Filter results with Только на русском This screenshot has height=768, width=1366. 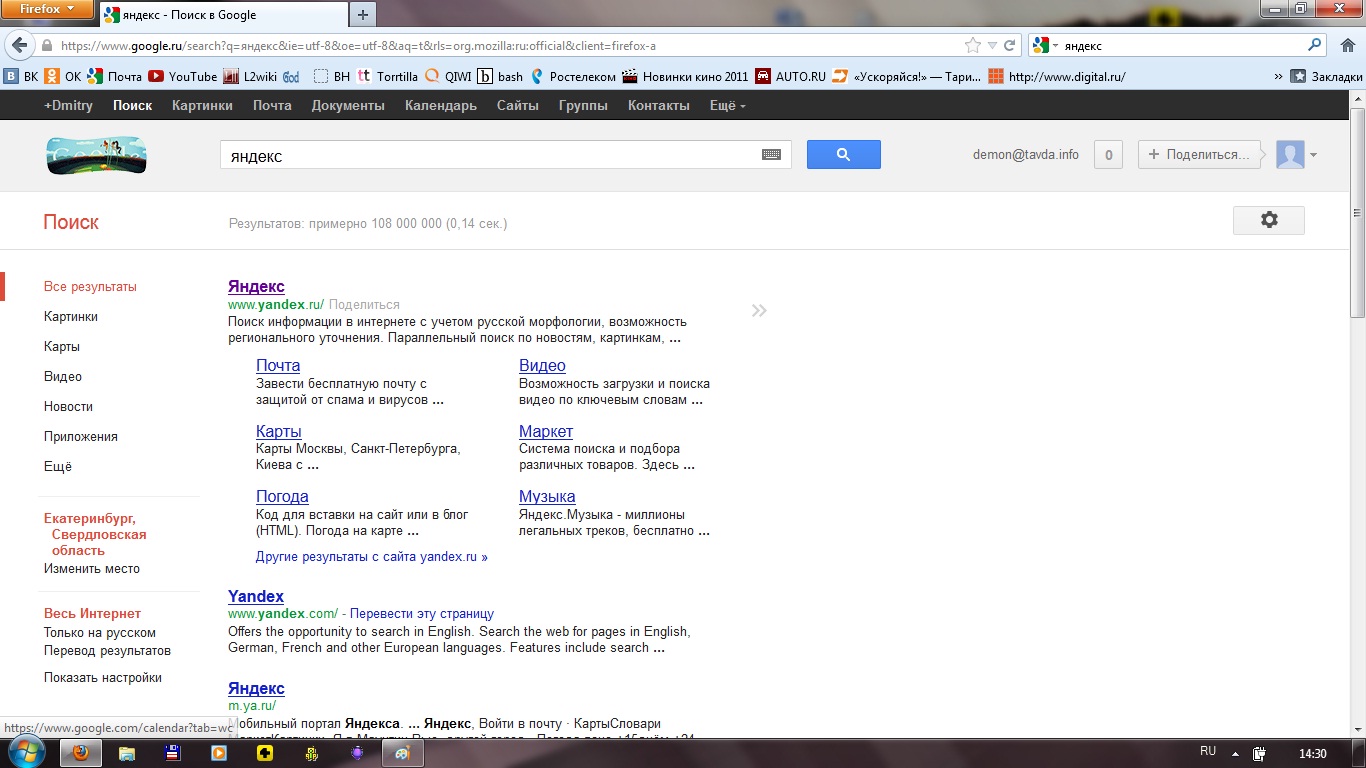coord(100,632)
